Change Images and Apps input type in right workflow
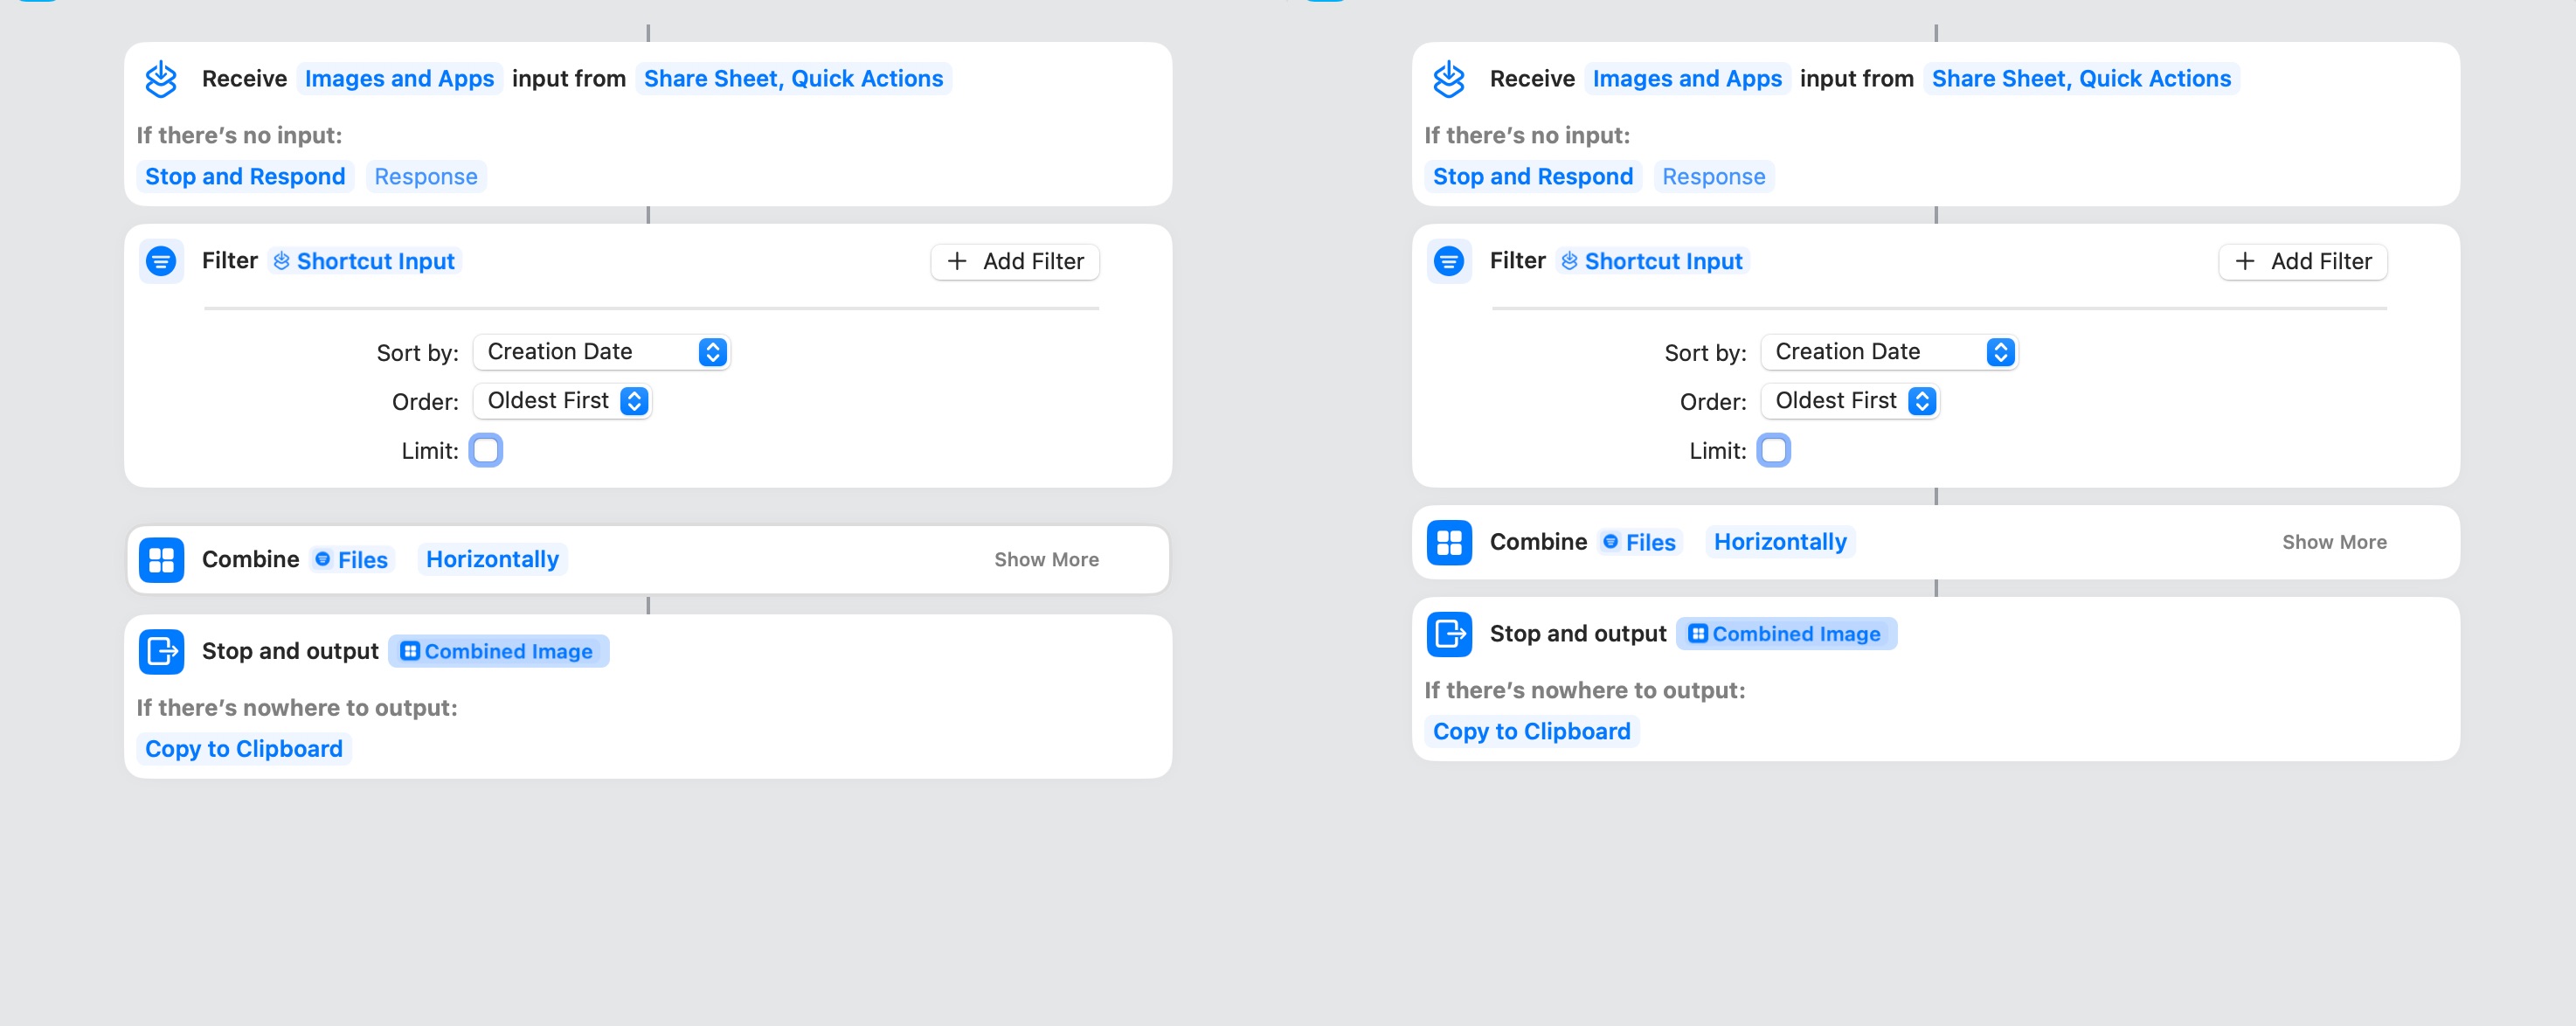Viewport: 2576px width, 1026px height. pyautogui.click(x=1687, y=78)
